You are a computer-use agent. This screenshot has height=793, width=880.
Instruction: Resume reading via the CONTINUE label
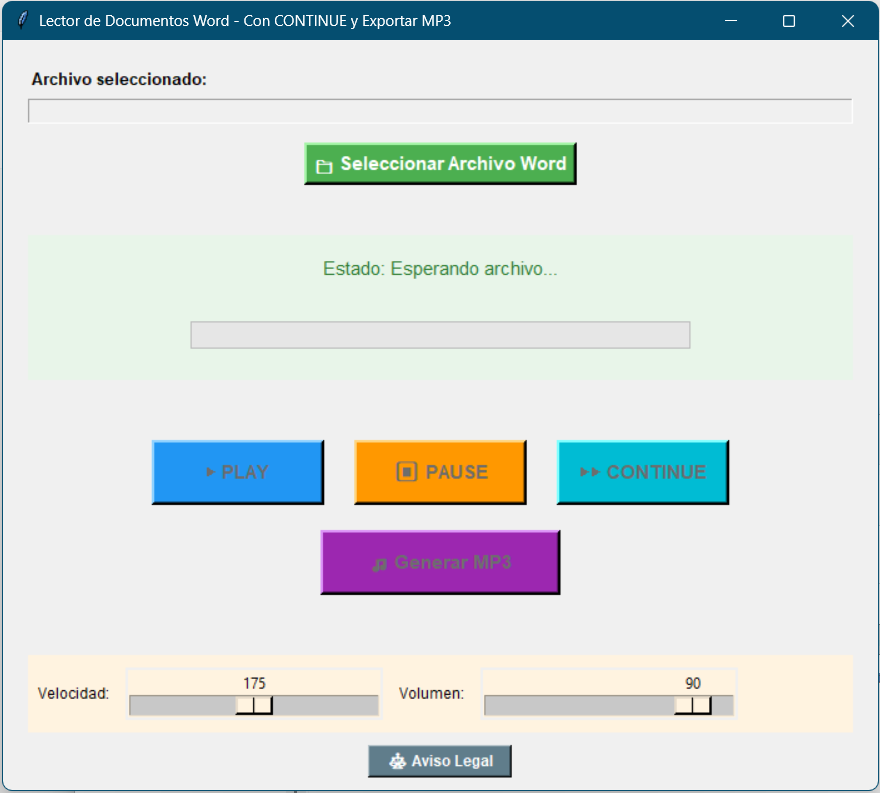click(656, 472)
